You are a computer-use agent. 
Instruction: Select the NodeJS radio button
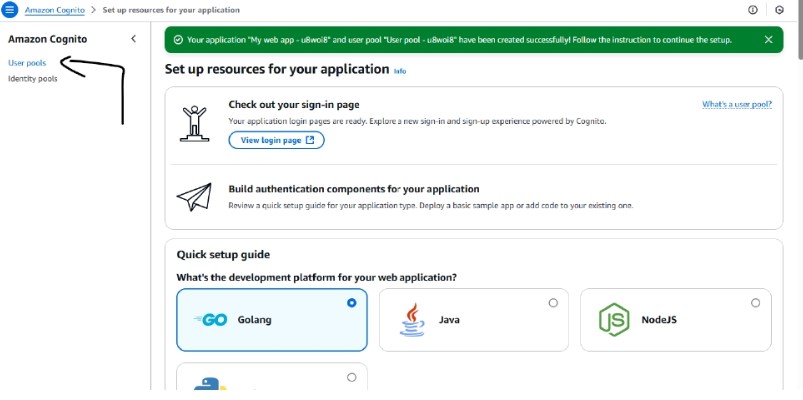coord(755,303)
